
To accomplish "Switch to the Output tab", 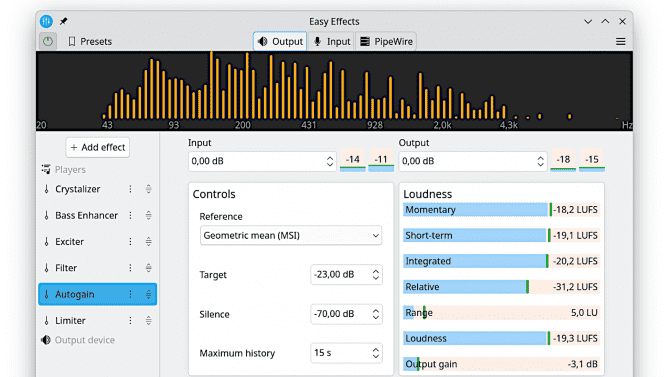I will tap(280, 41).
